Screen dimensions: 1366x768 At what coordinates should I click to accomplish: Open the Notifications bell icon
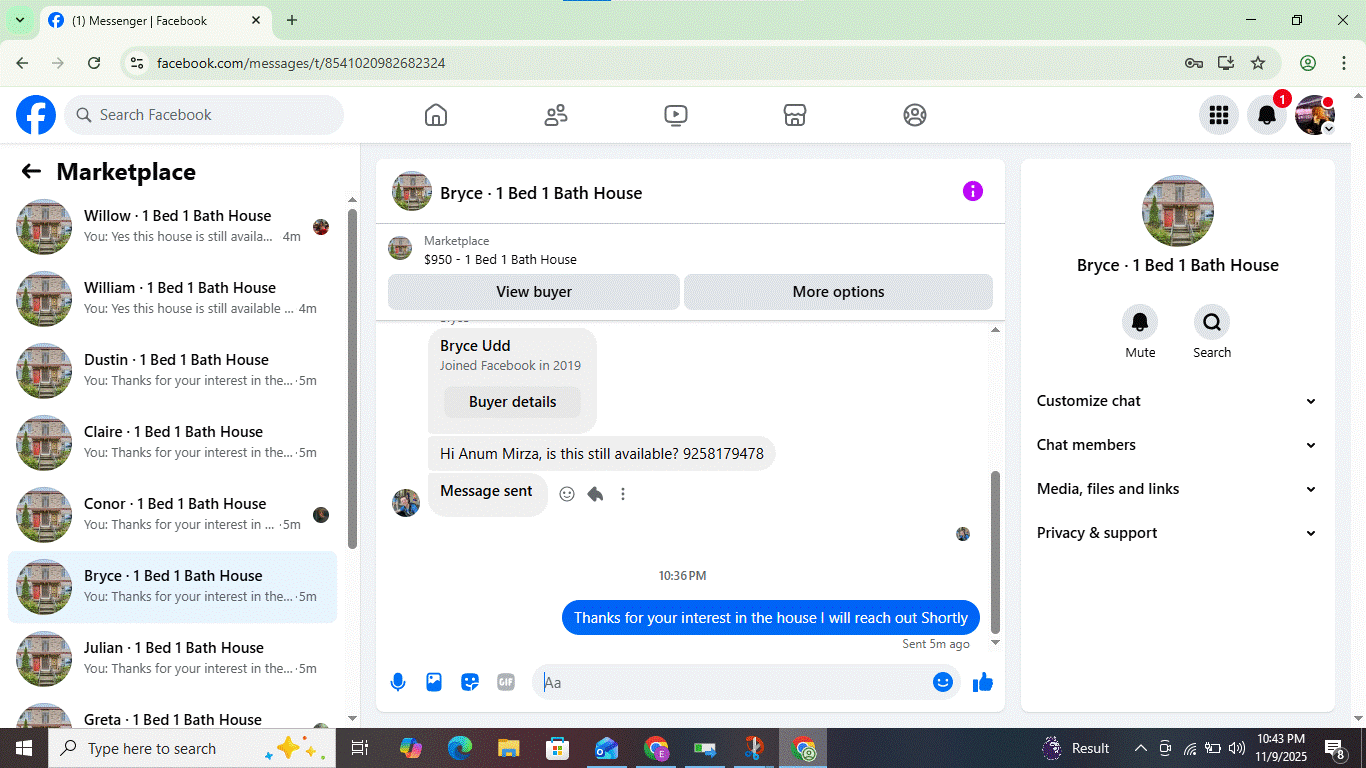coord(1267,115)
